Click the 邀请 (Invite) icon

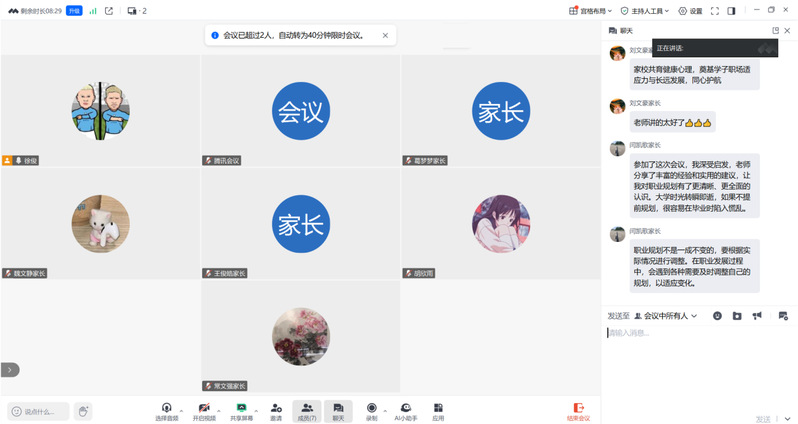point(275,410)
